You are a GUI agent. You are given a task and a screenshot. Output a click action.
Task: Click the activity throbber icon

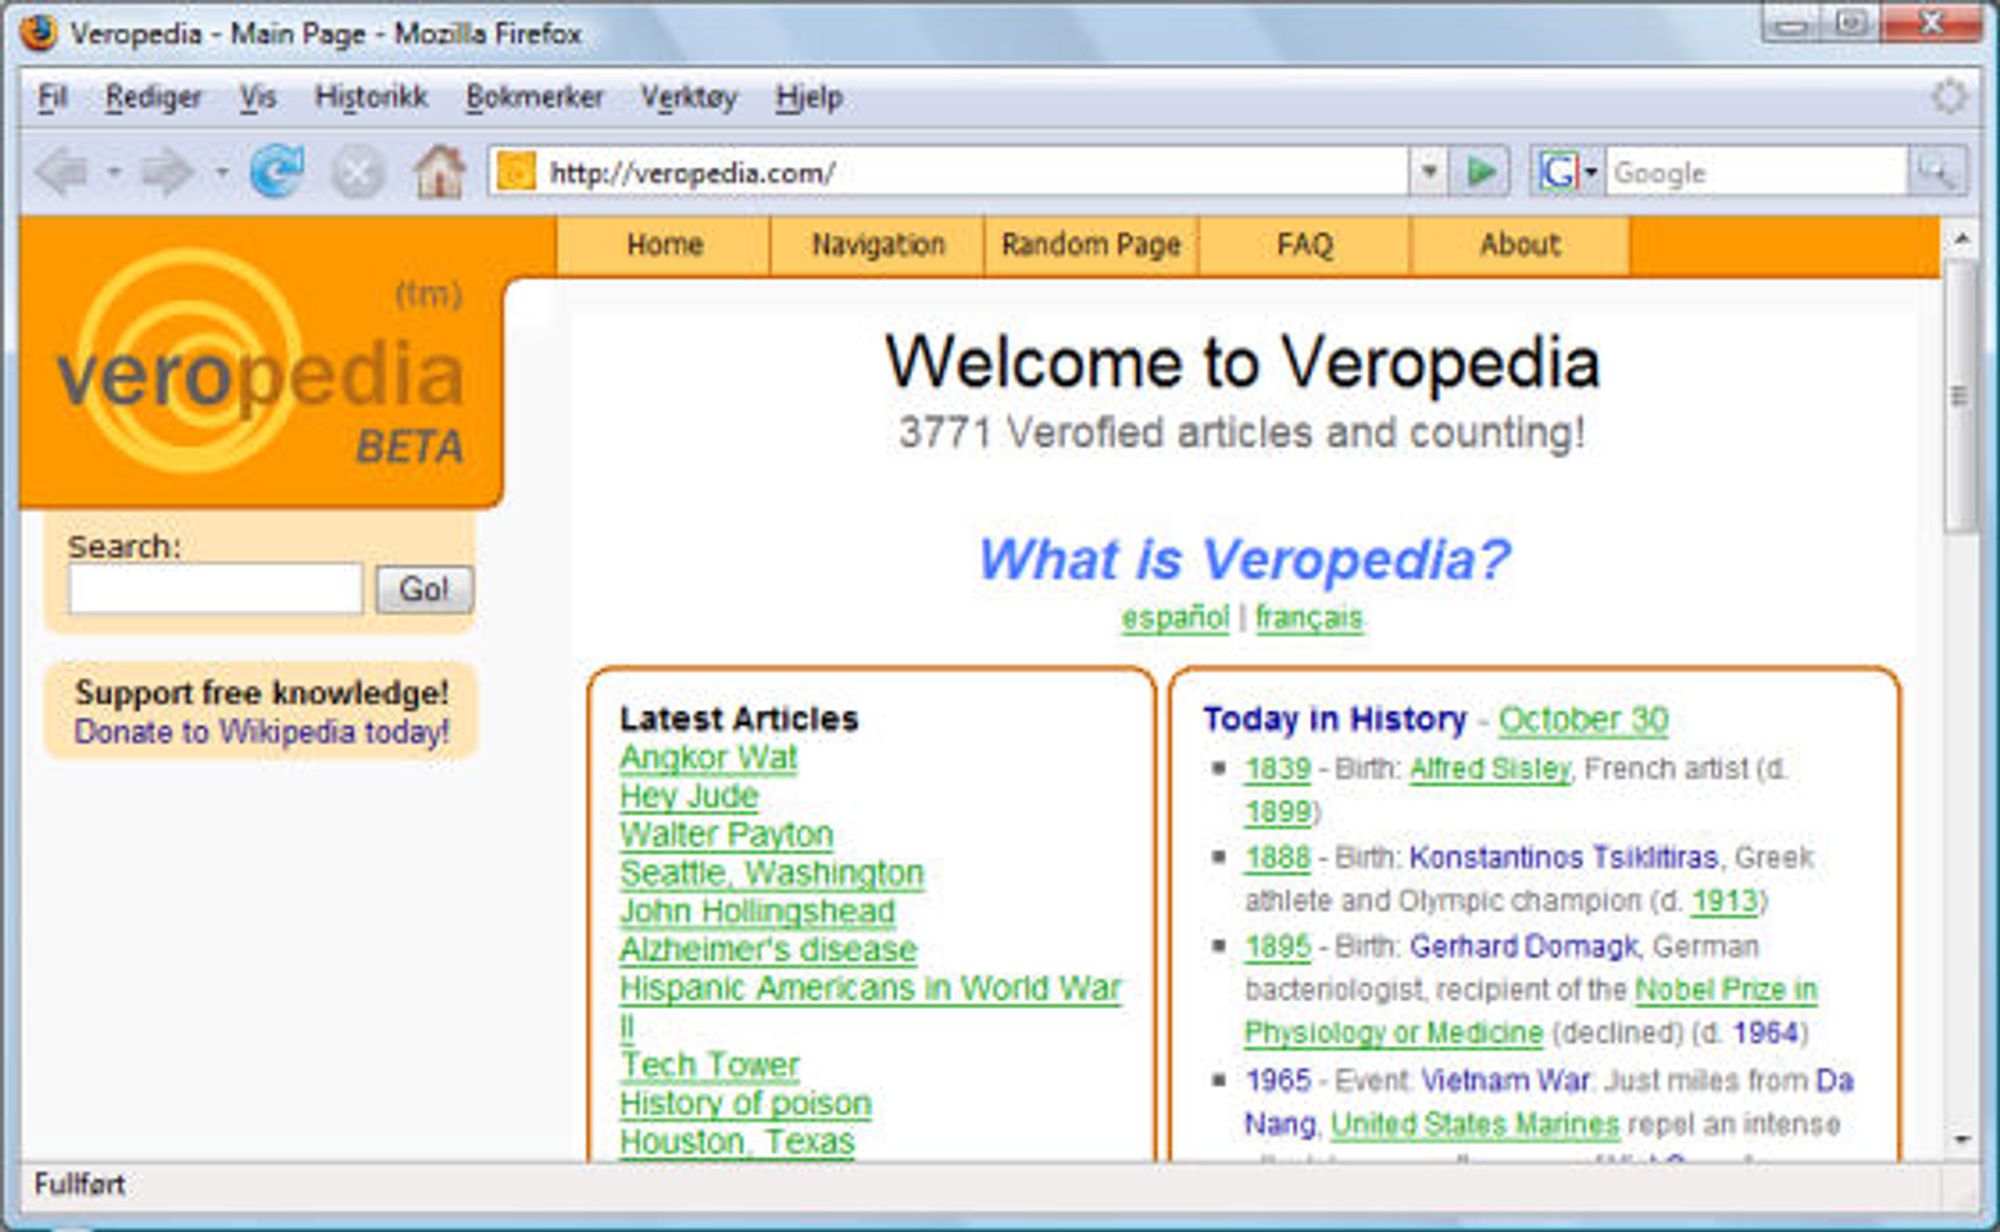[x=1948, y=97]
